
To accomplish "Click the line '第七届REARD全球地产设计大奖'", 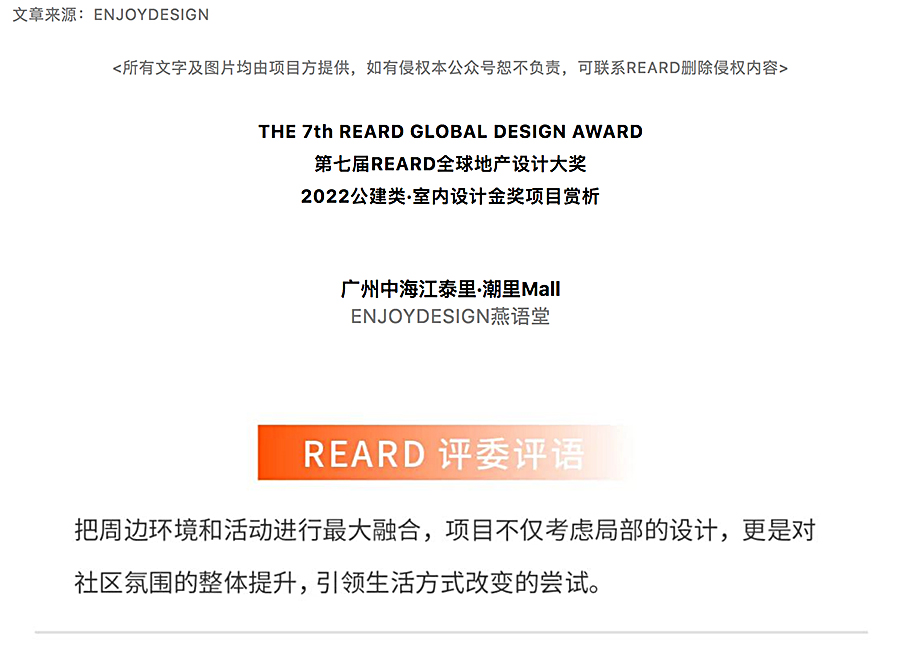I will pyautogui.click(x=450, y=164).
